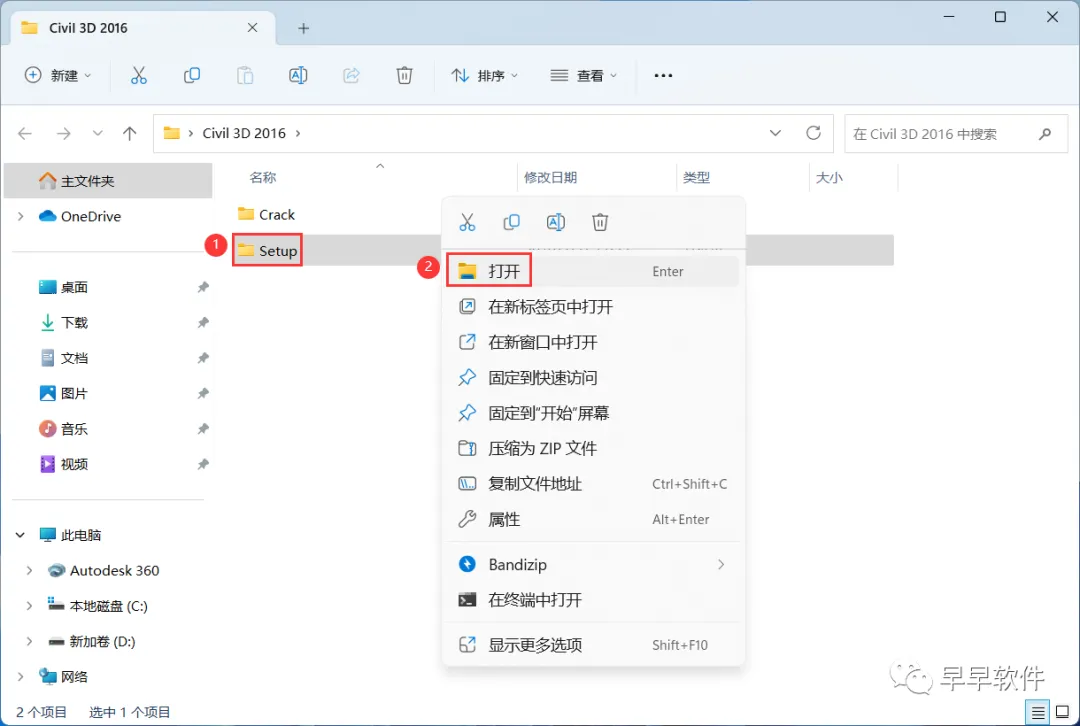This screenshot has width=1080, height=726.
Task: Expand the OneDrive tree node
Action: [21, 216]
